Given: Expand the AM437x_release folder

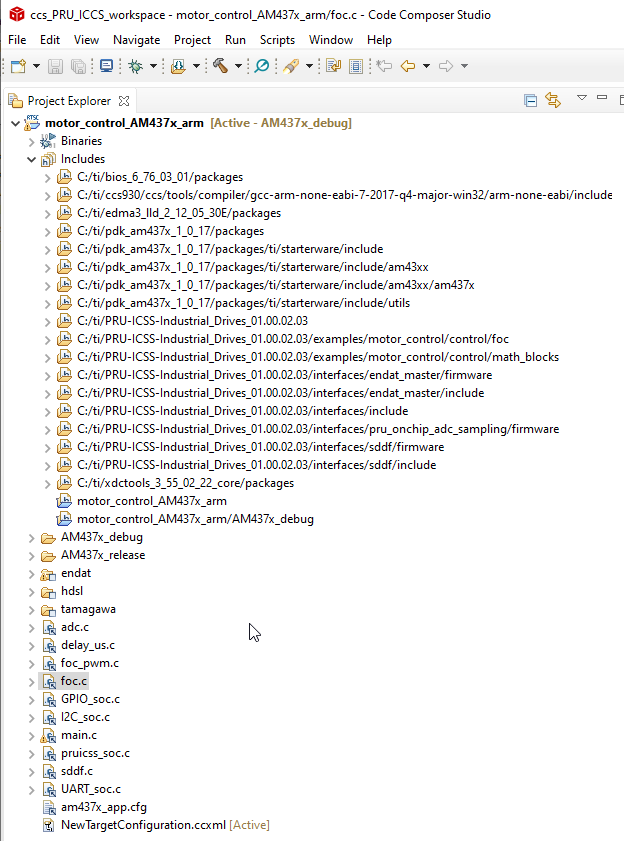Looking at the screenshot, I should pyautogui.click(x=32, y=556).
